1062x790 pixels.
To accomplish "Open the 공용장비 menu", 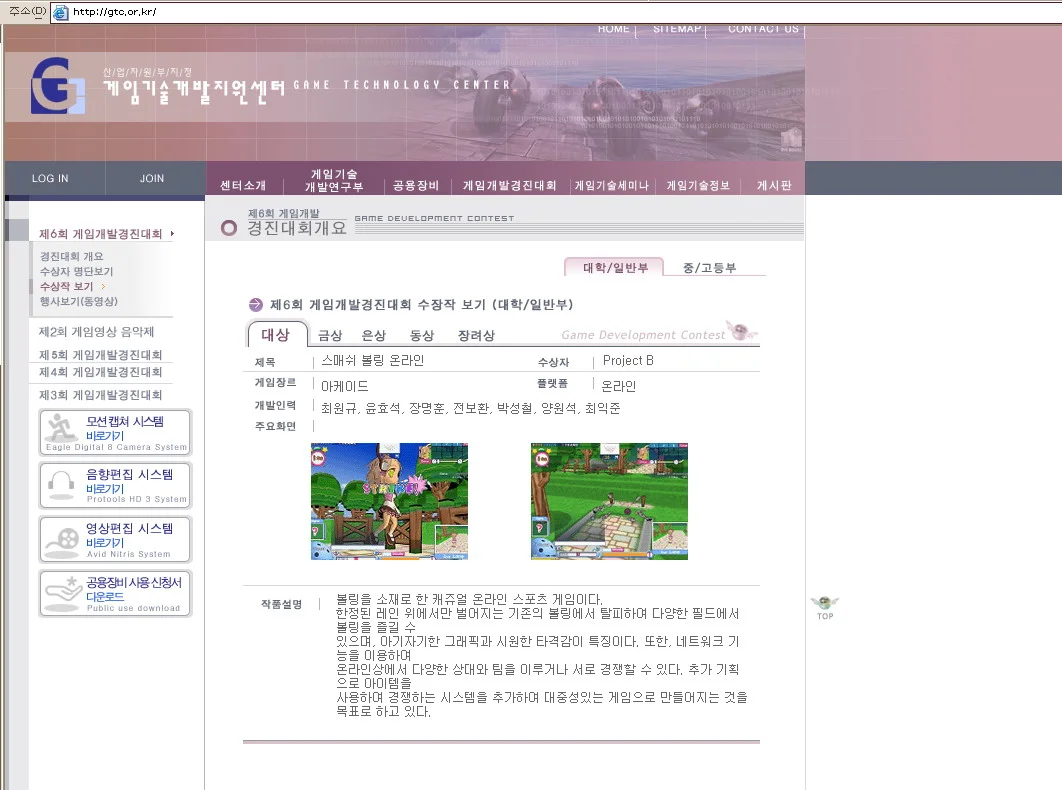I will click(416, 186).
